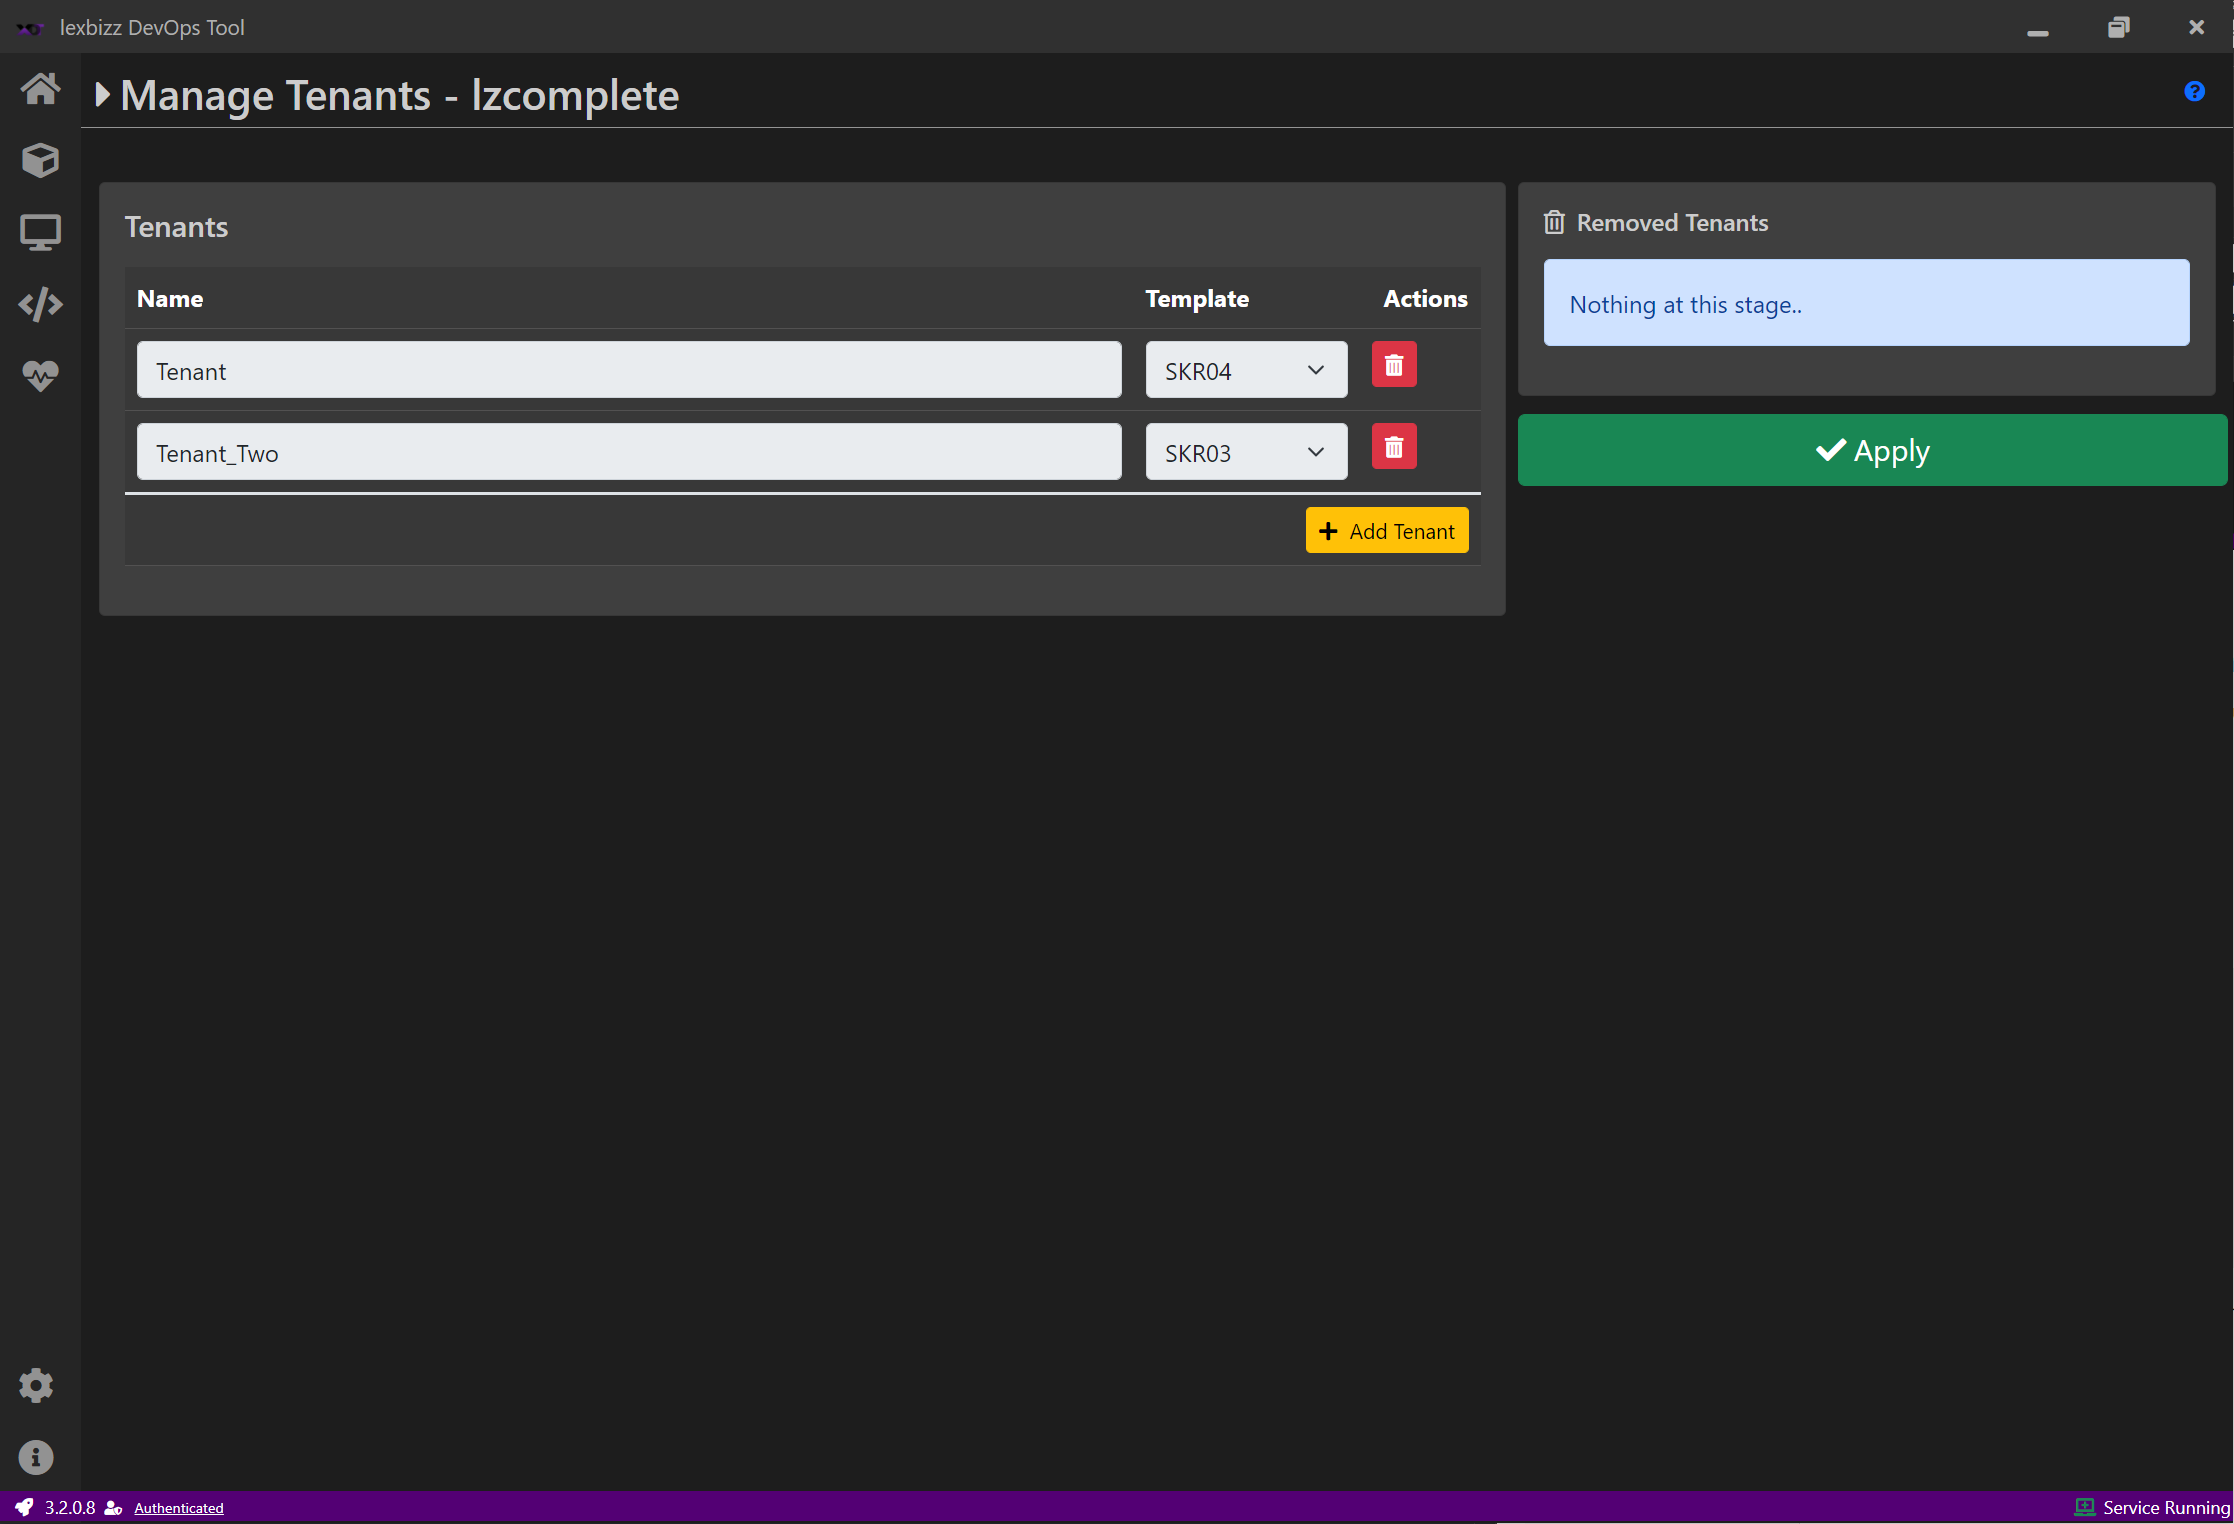Click the lexbizz app logo in title bar
The width and height of the screenshot is (2234, 1524).
[30, 28]
